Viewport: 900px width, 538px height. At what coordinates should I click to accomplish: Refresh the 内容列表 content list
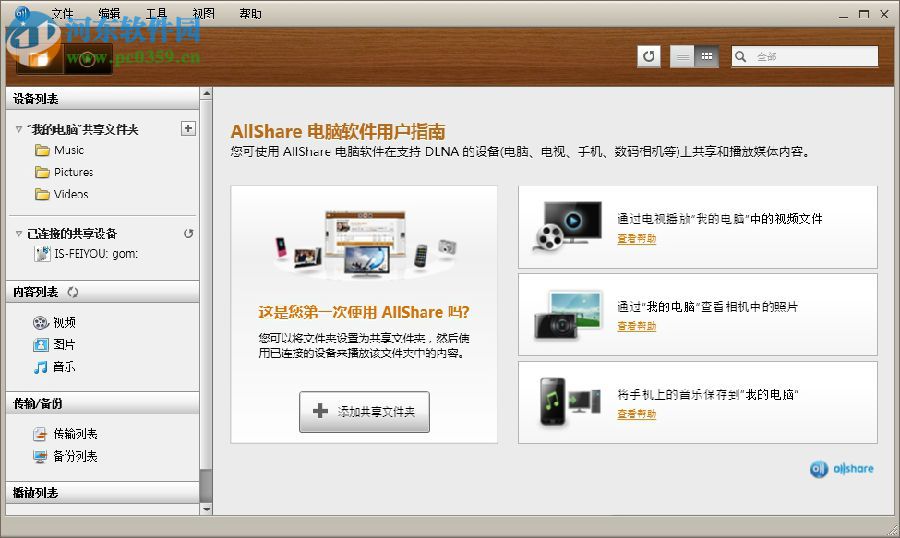click(x=72, y=292)
